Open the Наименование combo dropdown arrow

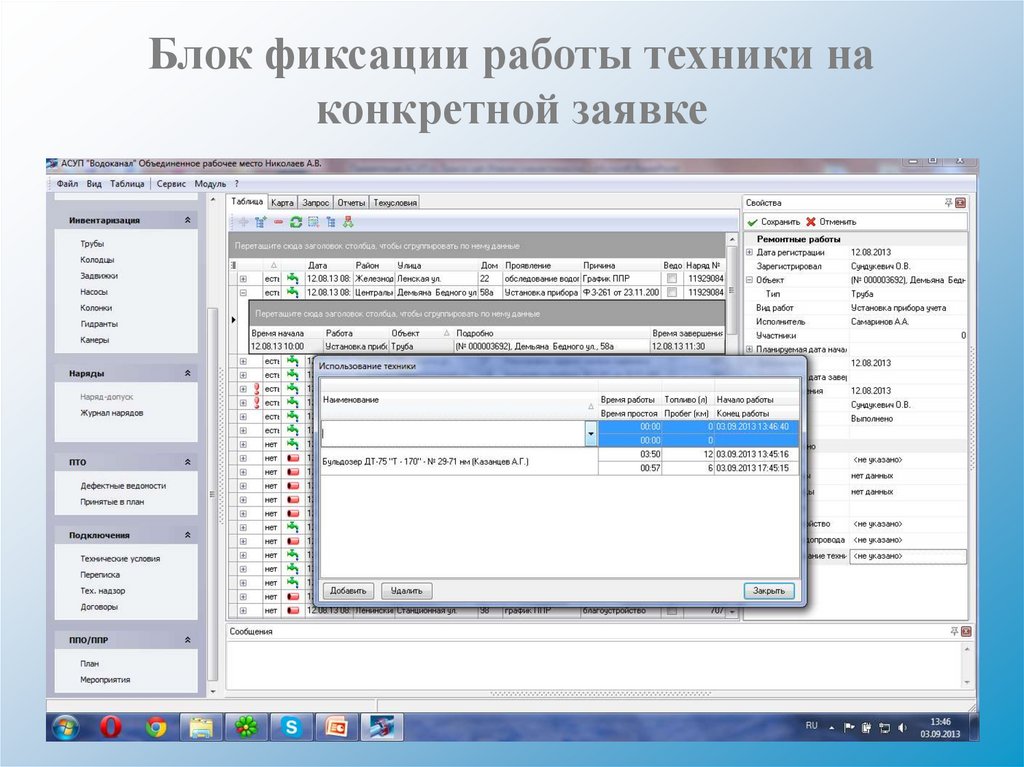click(590, 433)
